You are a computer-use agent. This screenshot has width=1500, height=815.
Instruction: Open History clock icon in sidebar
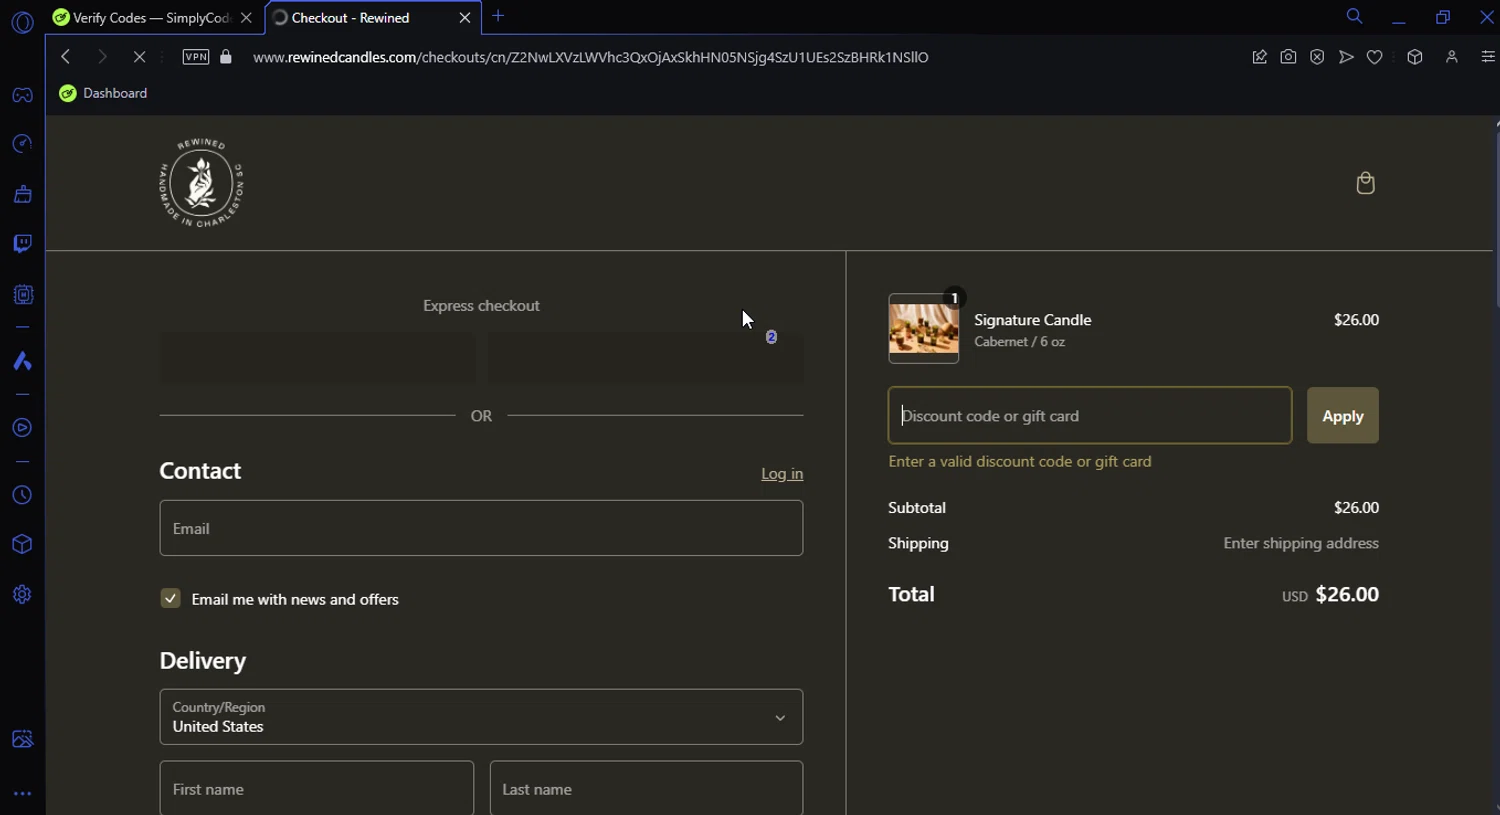pyautogui.click(x=22, y=495)
